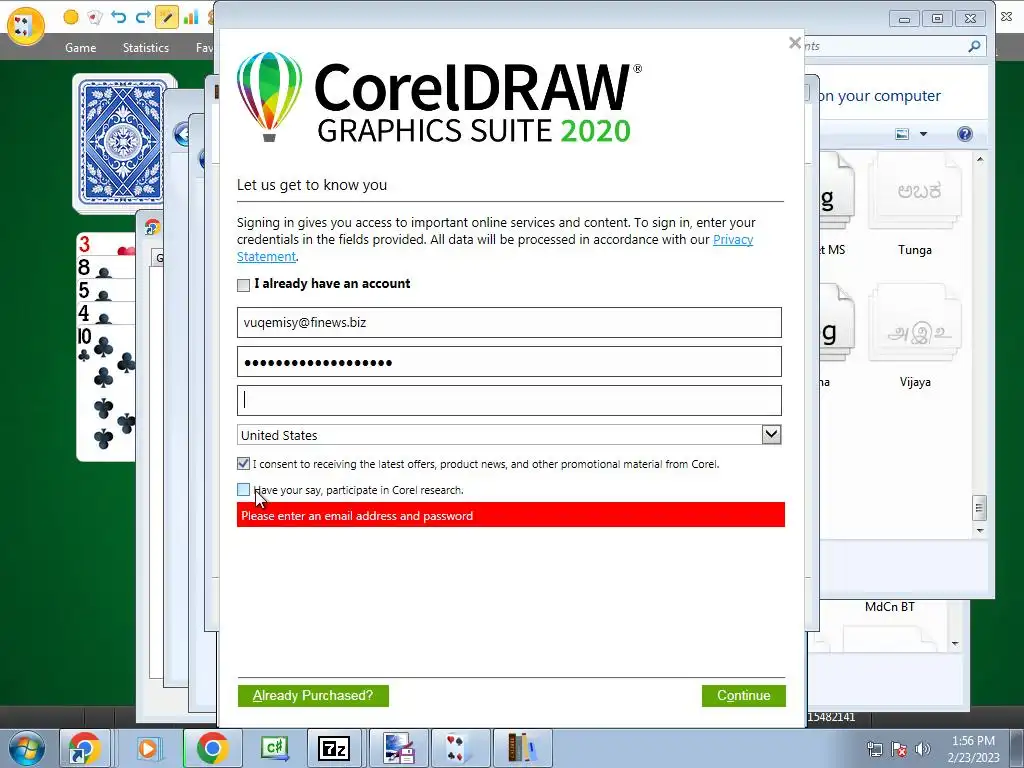The width and height of the screenshot is (1024, 768).
Task: Check 'I already have an account'
Action: tap(244, 285)
